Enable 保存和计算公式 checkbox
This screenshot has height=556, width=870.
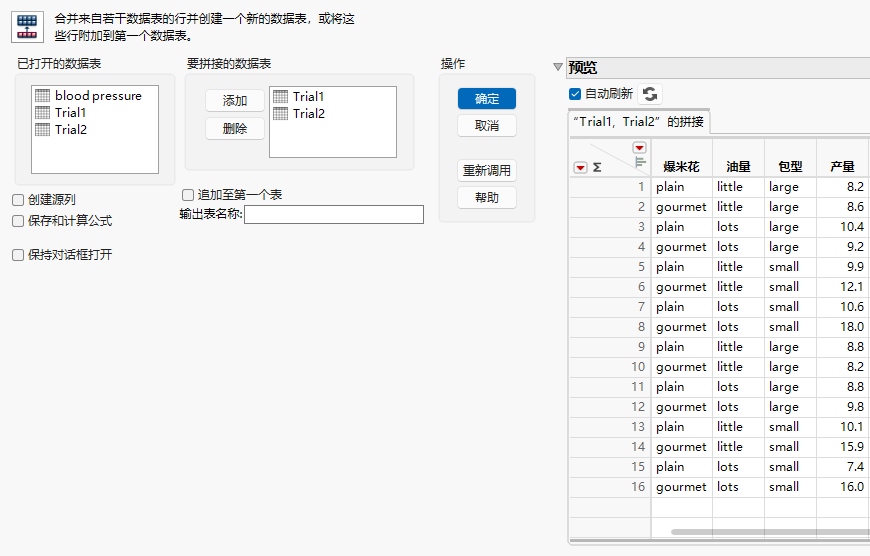tap(18, 221)
